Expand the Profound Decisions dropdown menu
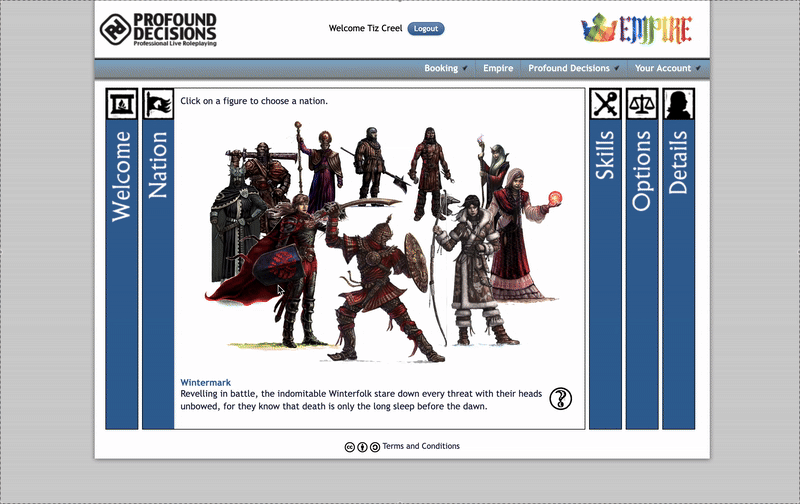Screen dimensions: 800x504 573,68
